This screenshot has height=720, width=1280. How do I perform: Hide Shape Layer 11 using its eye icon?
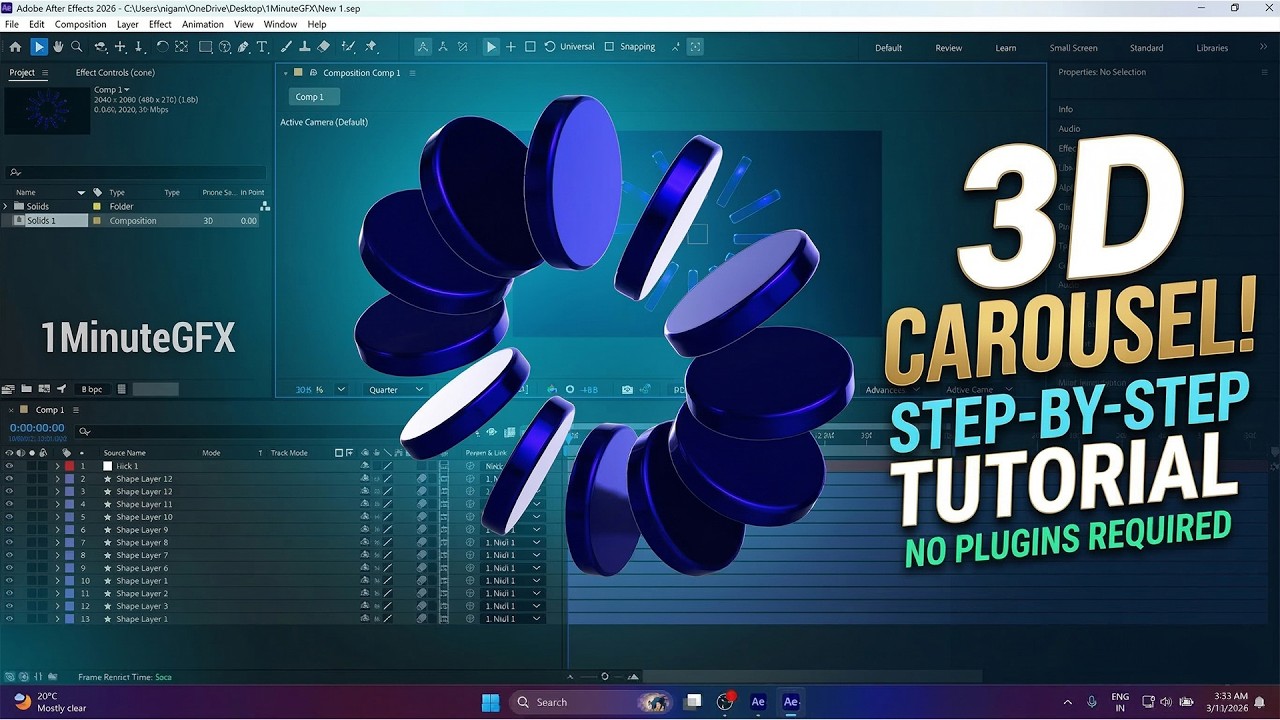click(9, 504)
